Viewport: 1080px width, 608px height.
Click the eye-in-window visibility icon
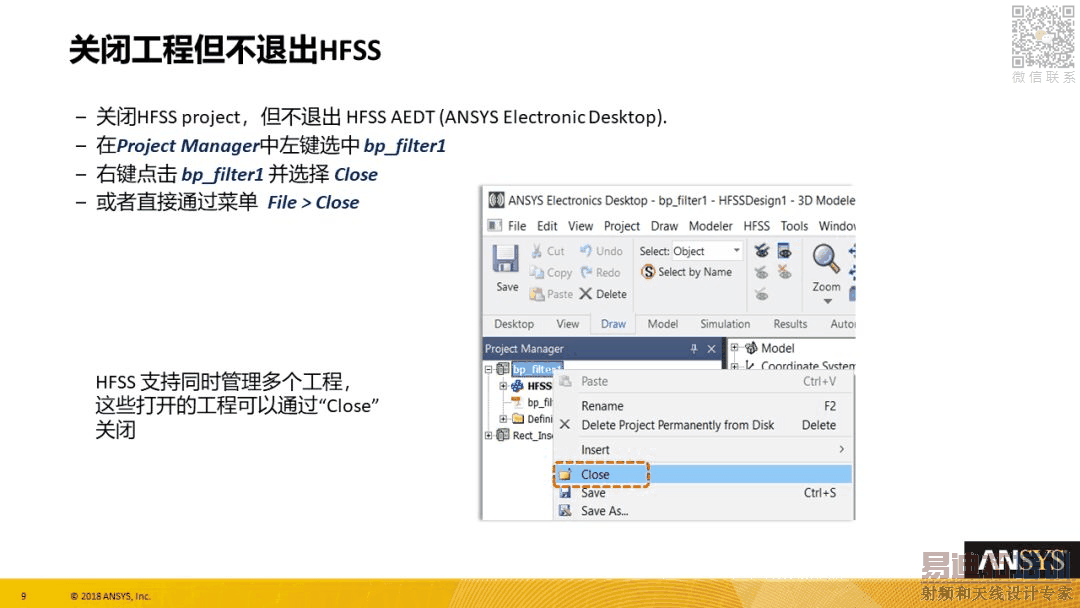785,251
